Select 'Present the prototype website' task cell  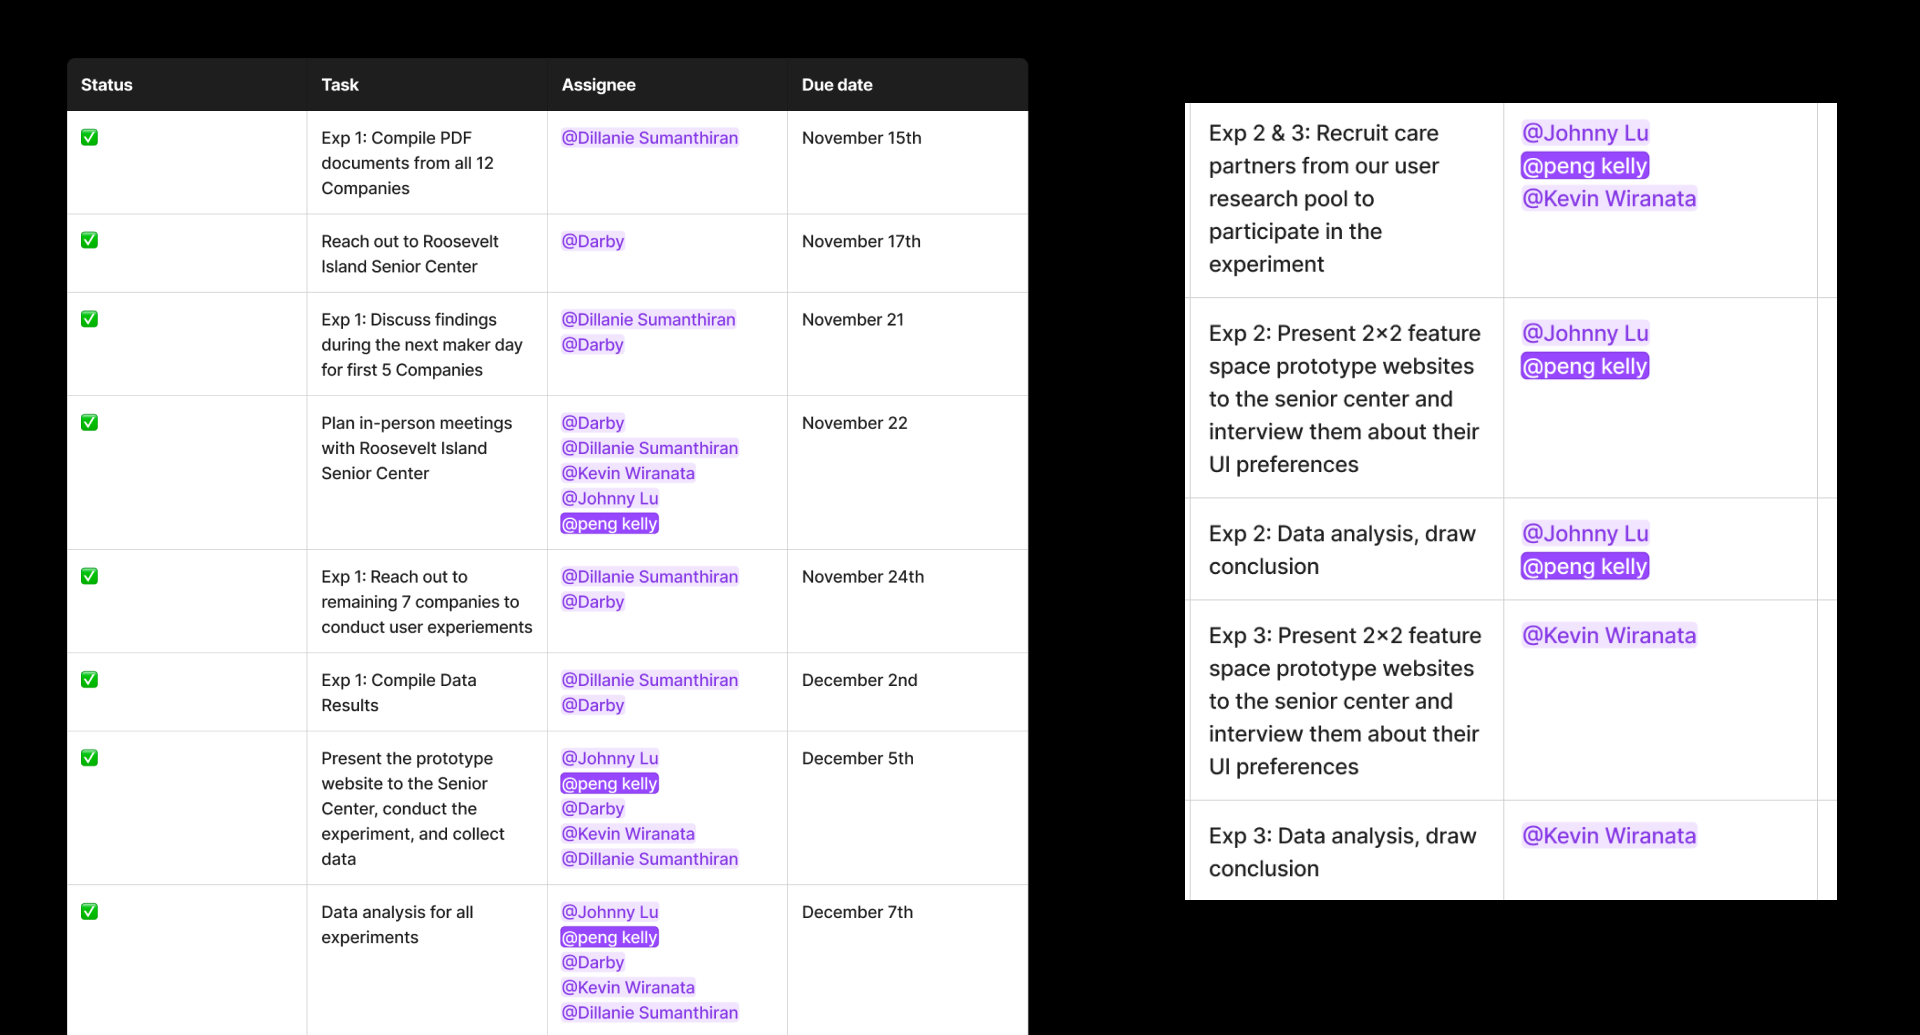[x=427, y=808]
